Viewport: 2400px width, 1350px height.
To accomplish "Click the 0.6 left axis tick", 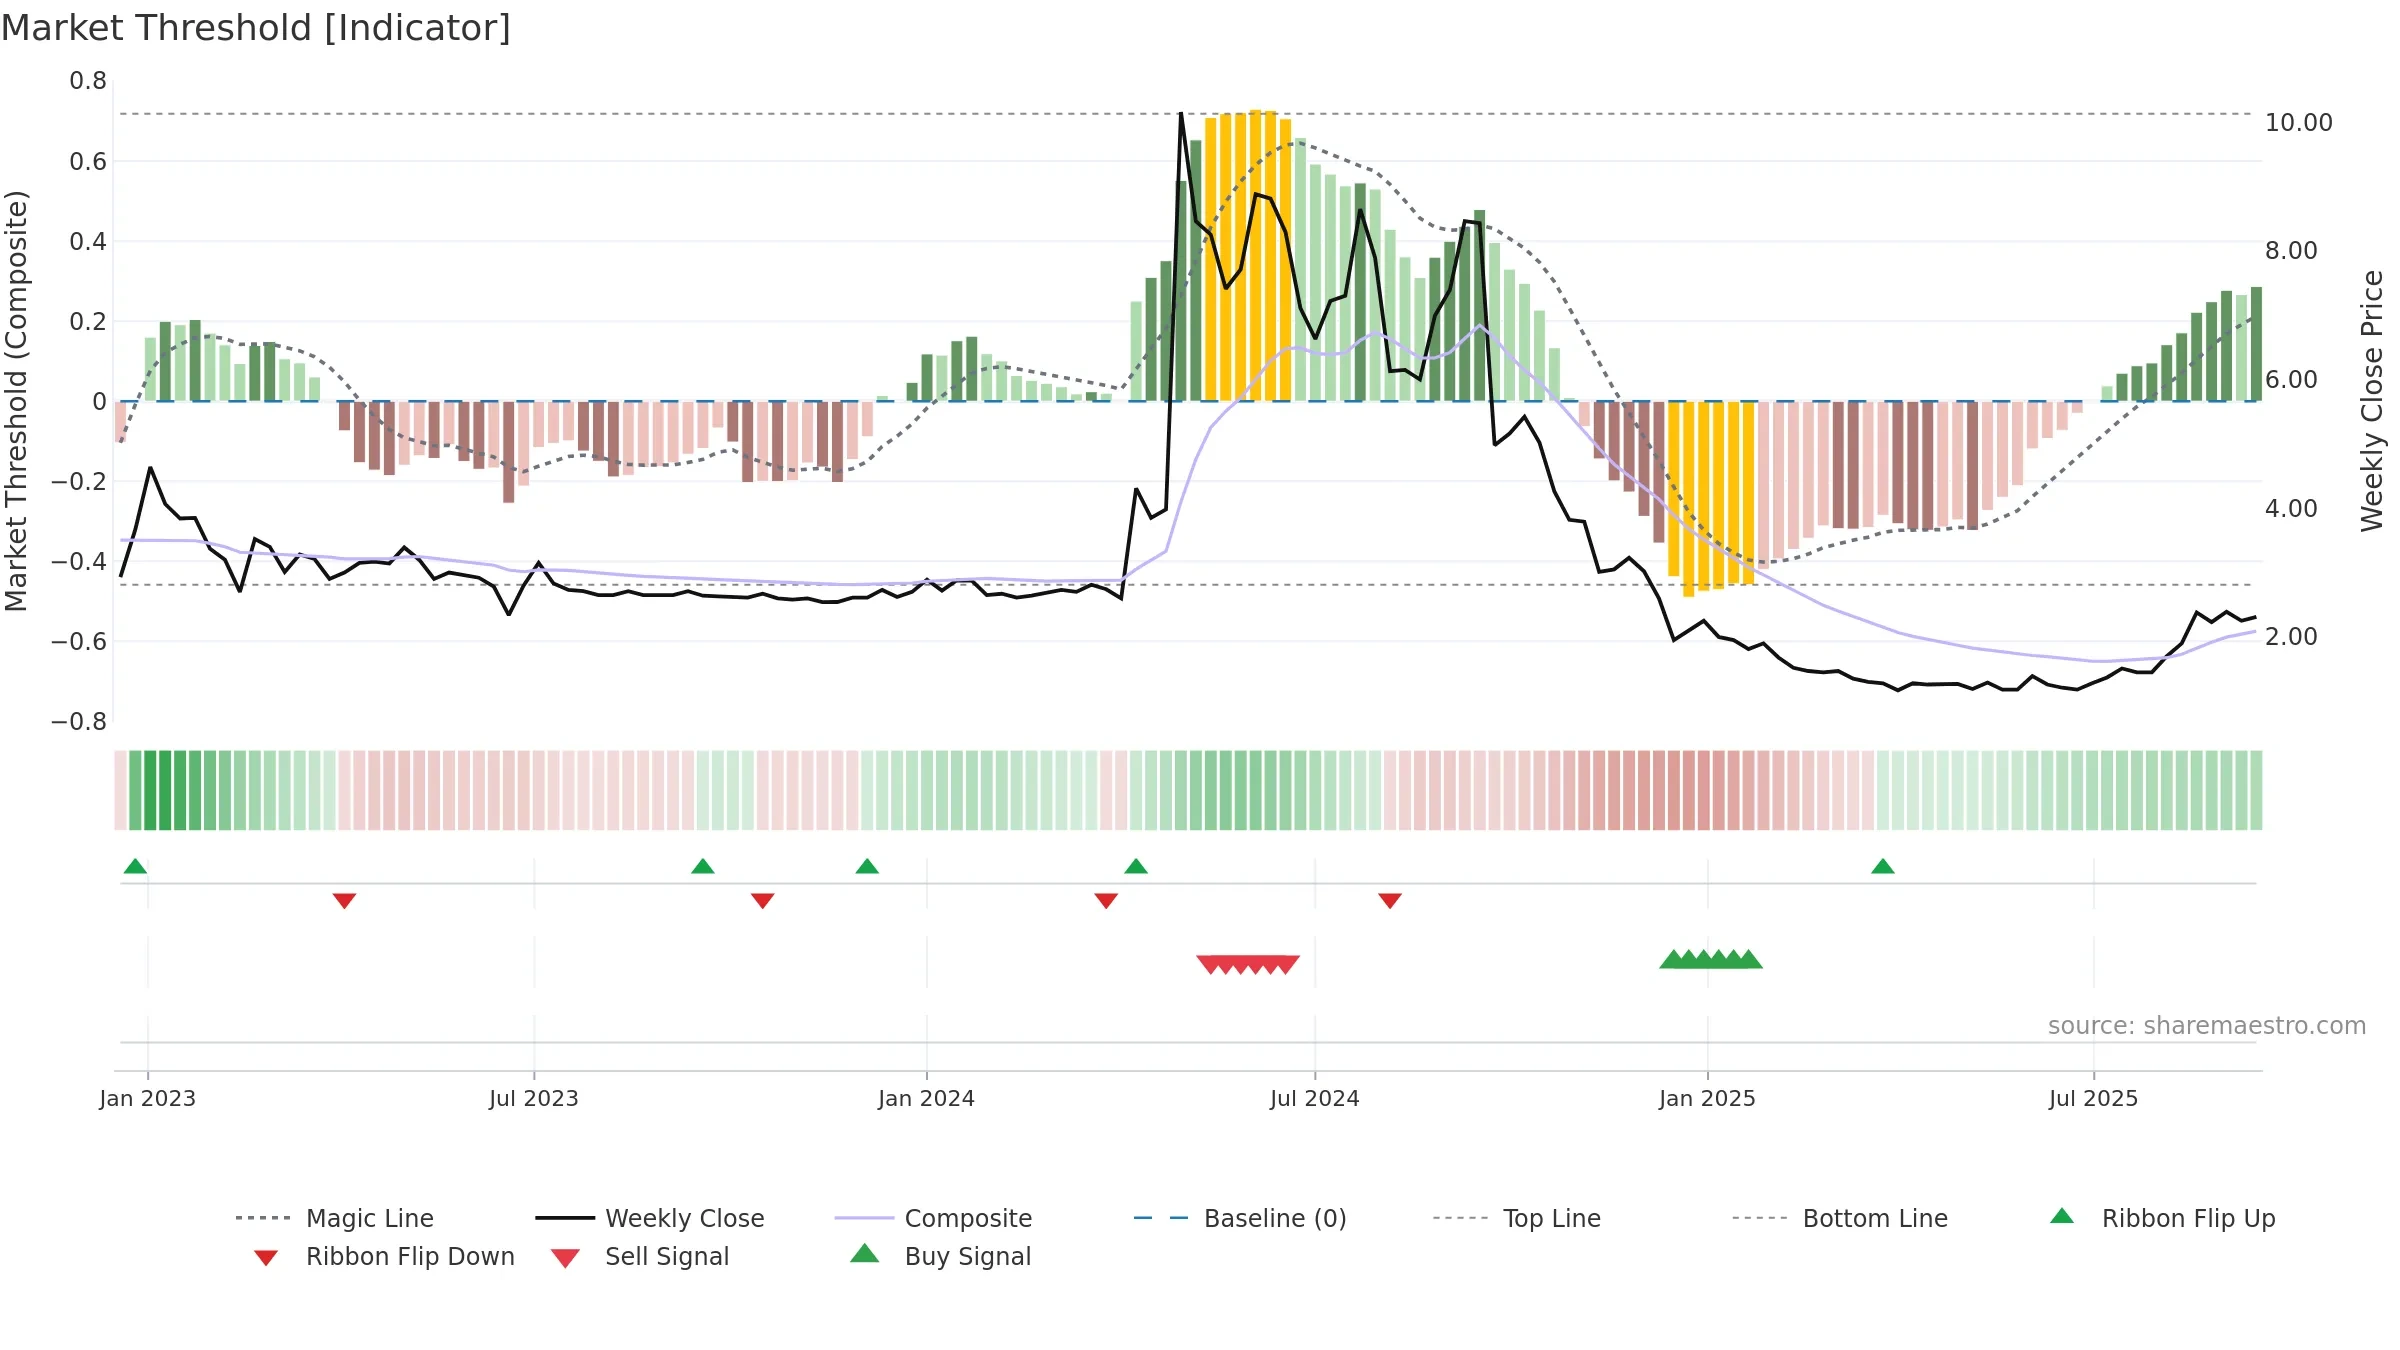I will [x=88, y=161].
